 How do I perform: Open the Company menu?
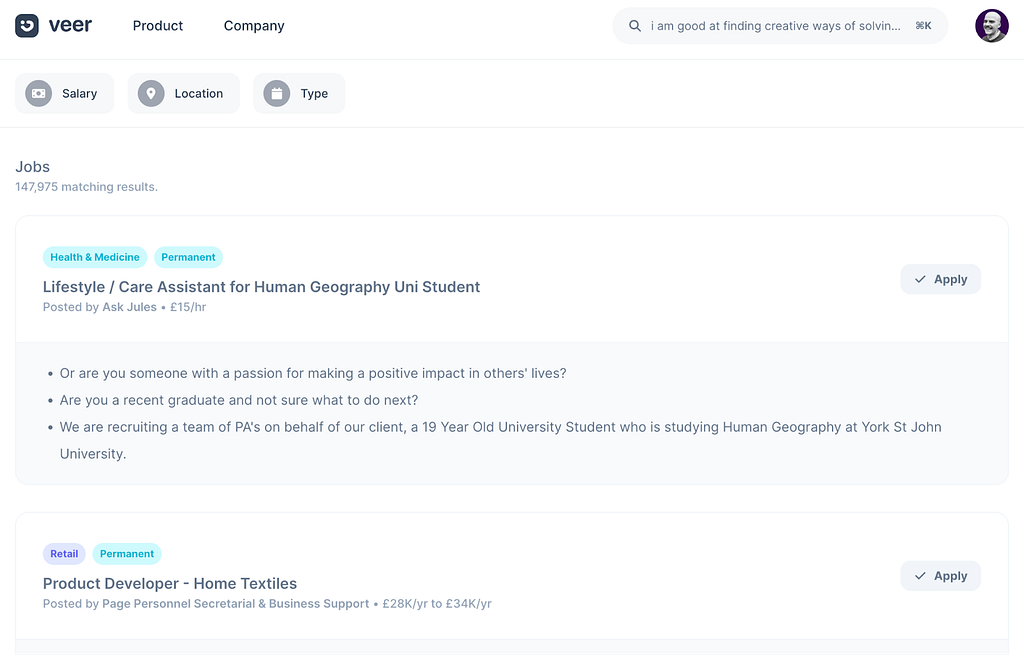(254, 26)
